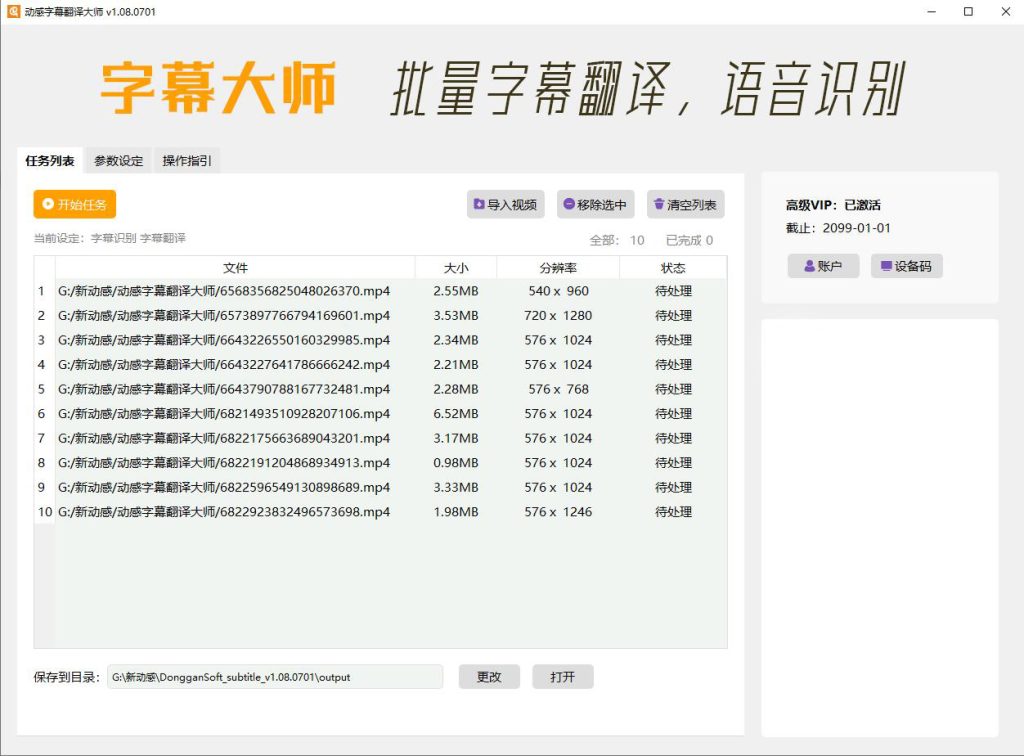Select the file row ending 6370.mp4
This screenshot has height=756, width=1024.
[224, 292]
